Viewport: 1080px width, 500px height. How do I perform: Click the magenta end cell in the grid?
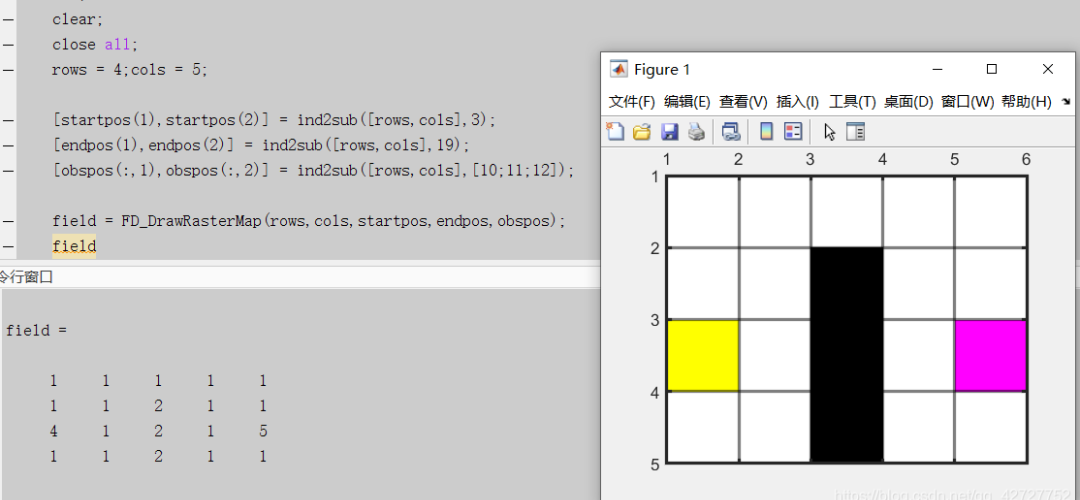pyautogui.click(x=991, y=355)
